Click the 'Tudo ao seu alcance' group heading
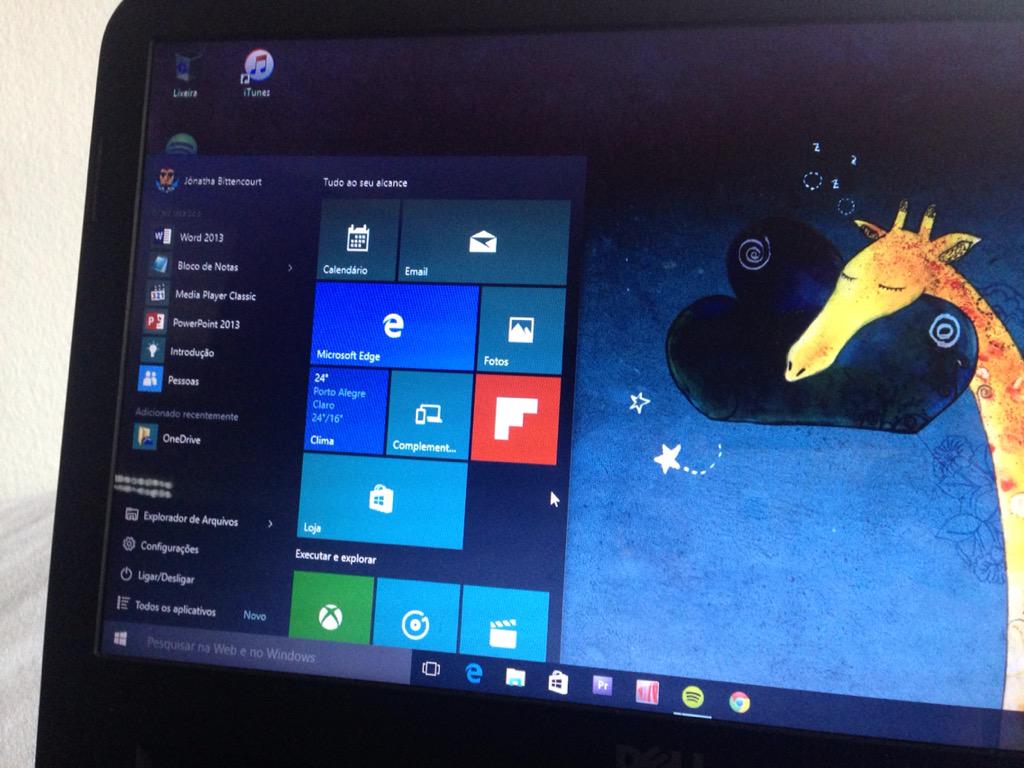 [365, 183]
